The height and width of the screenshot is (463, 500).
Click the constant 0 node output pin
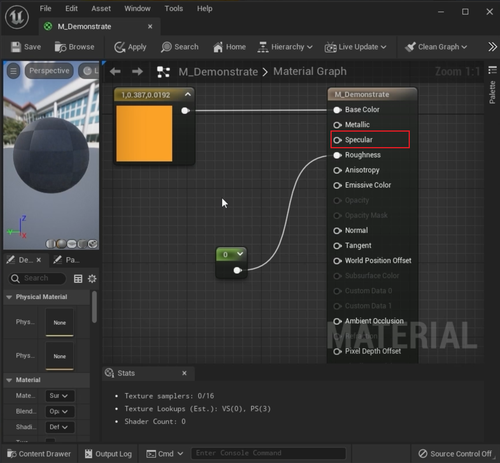(x=237, y=270)
